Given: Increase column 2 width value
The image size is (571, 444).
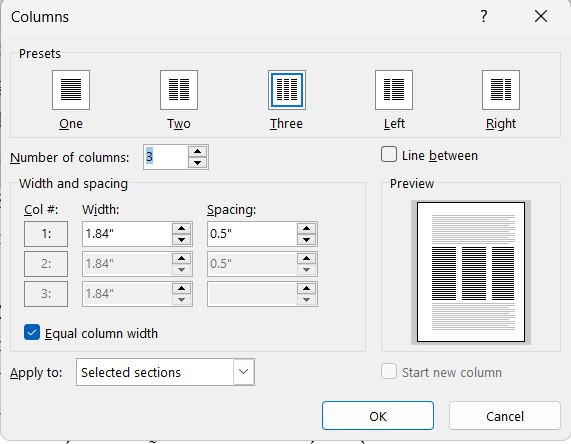Looking at the screenshot, I should (x=181, y=259).
